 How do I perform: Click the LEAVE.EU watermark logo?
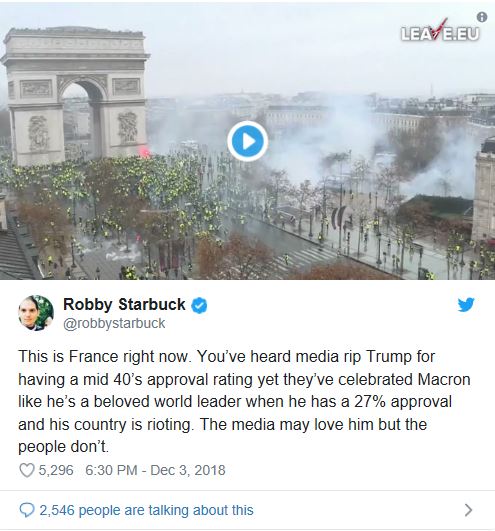[x=440, y=33]
